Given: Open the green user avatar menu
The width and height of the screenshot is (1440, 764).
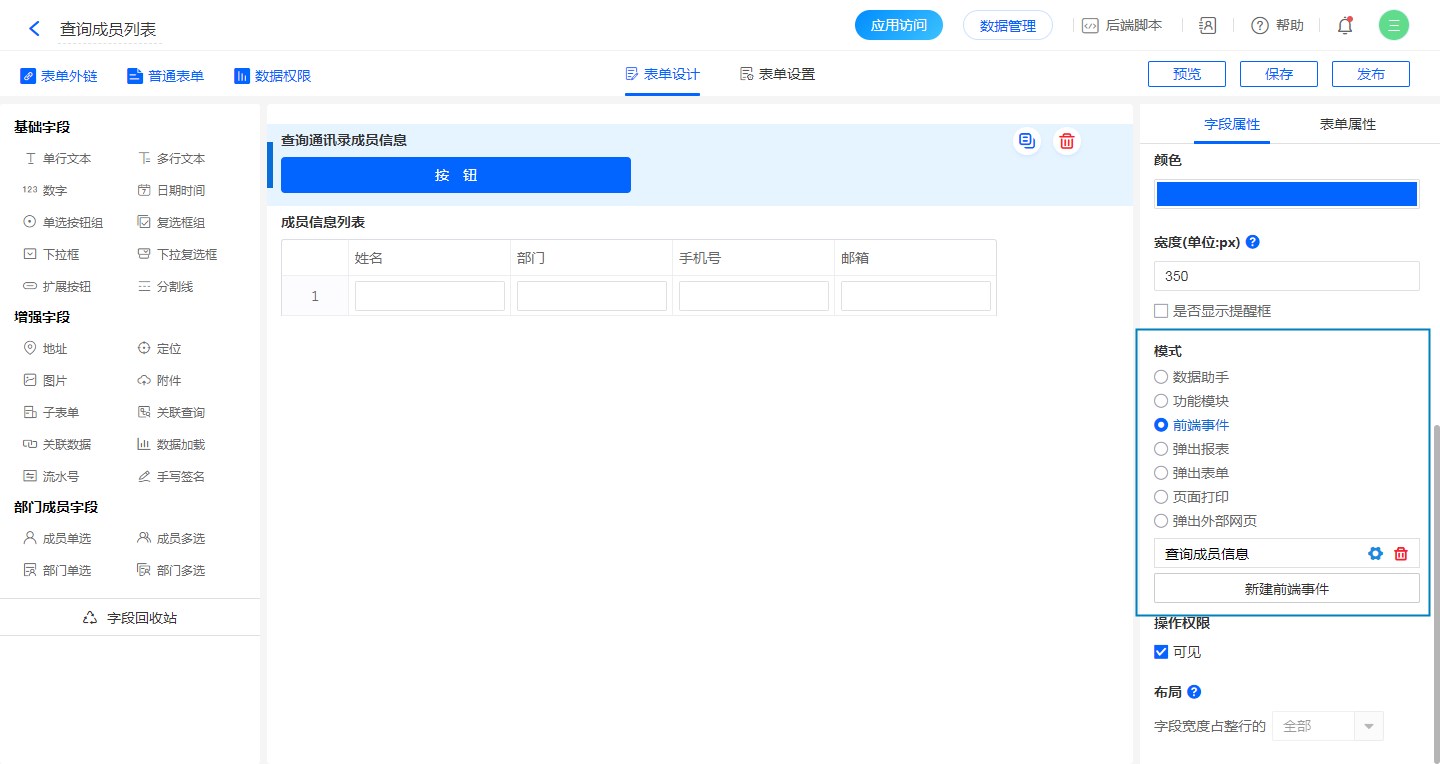Looking at the screenshot, I should (x=1393, y=26).
